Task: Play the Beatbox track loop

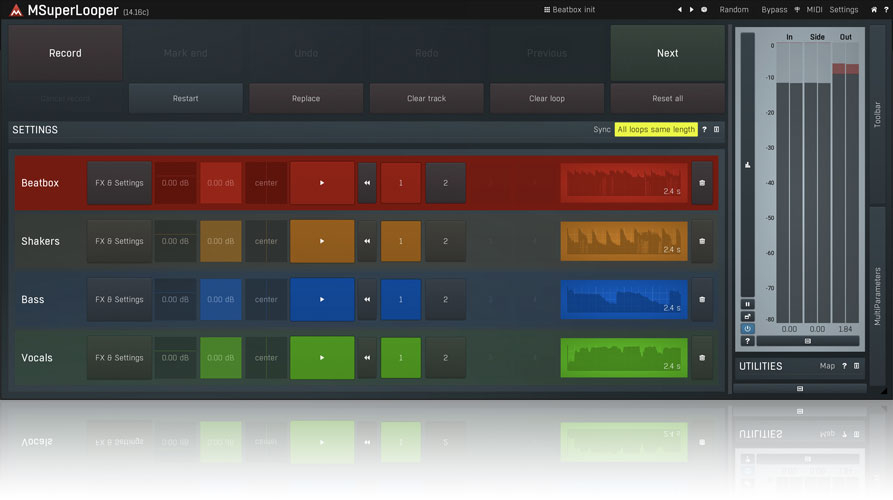Action: click(322, 183)
